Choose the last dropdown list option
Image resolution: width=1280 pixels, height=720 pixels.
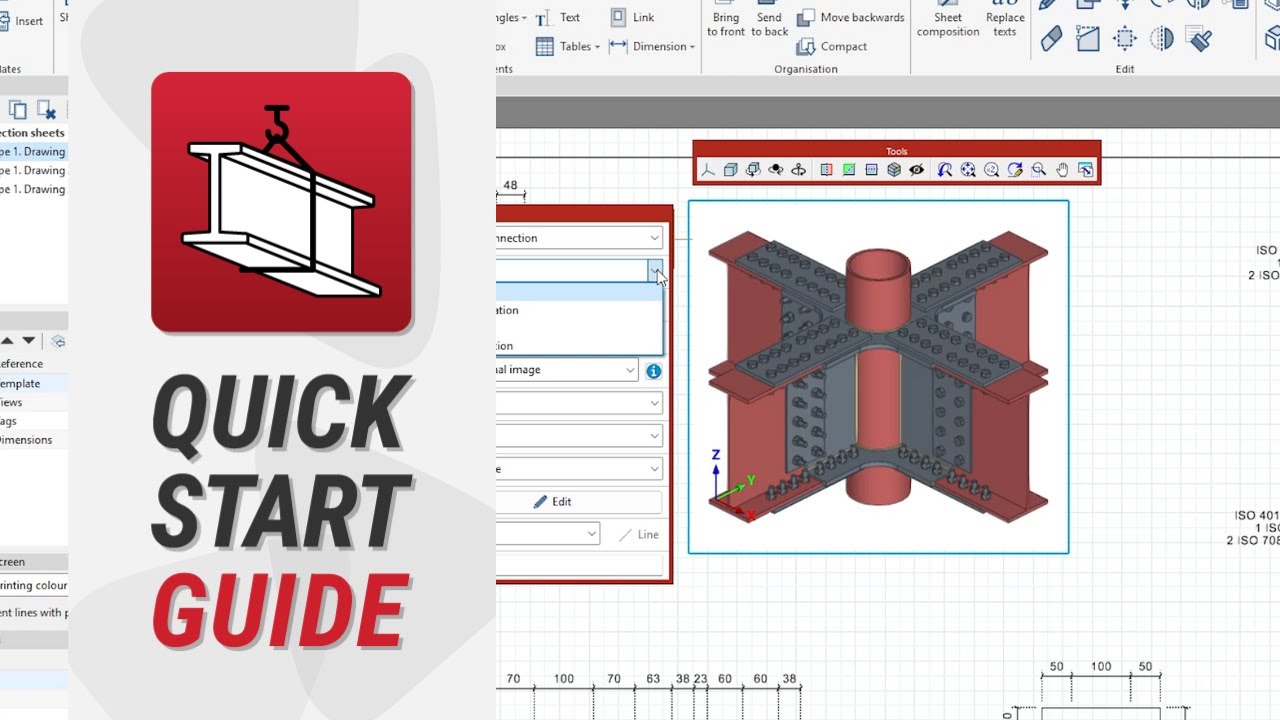pos(578,346)
